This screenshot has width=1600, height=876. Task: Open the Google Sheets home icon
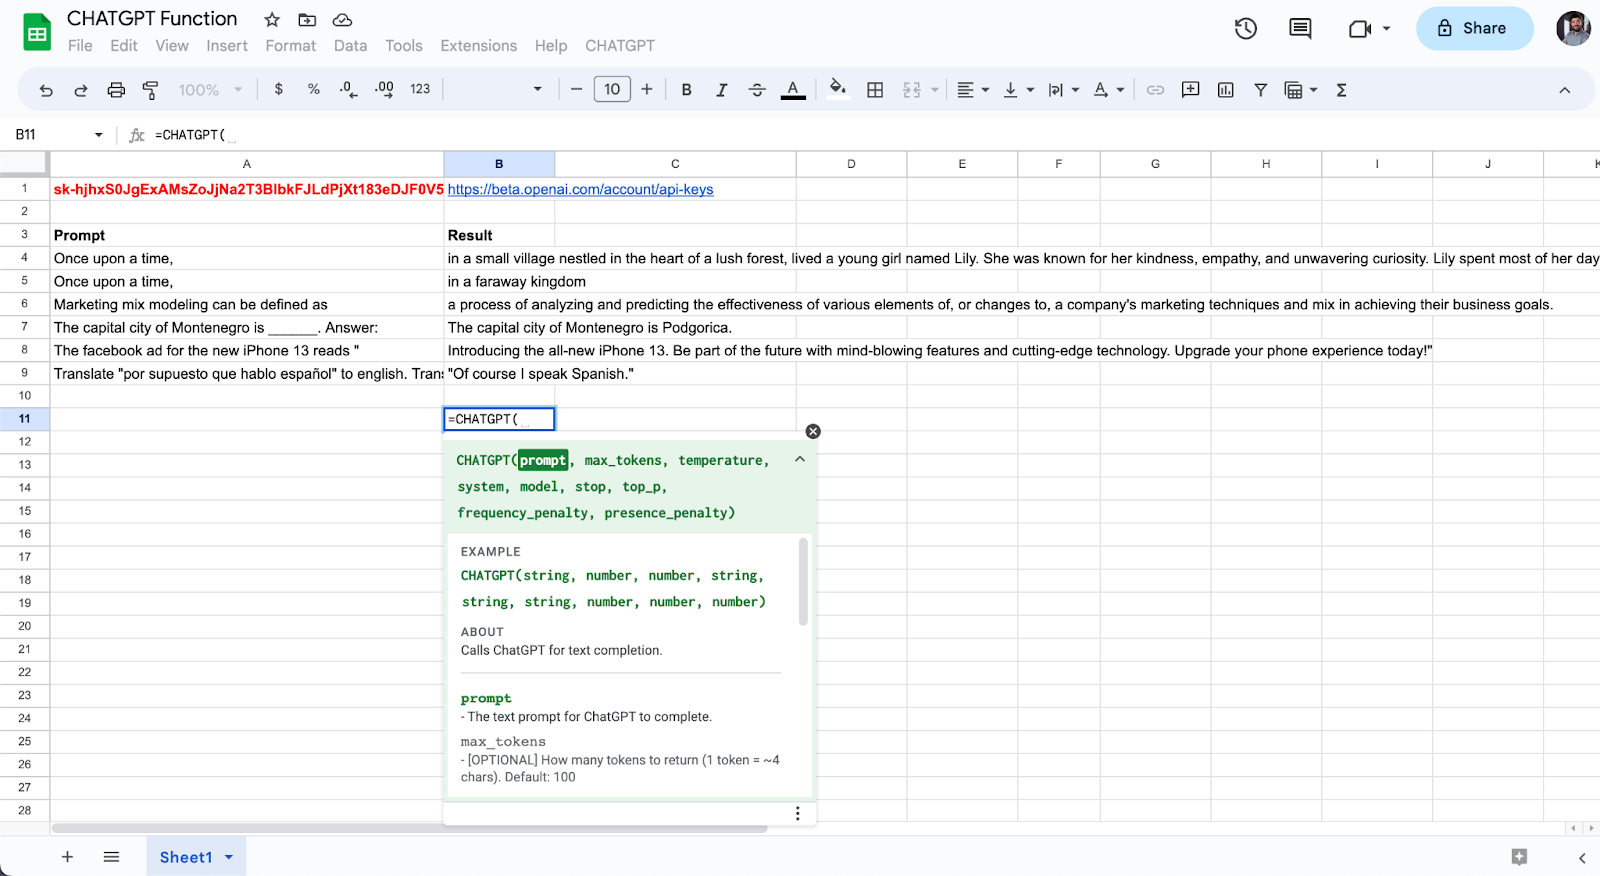pos(37,32)
